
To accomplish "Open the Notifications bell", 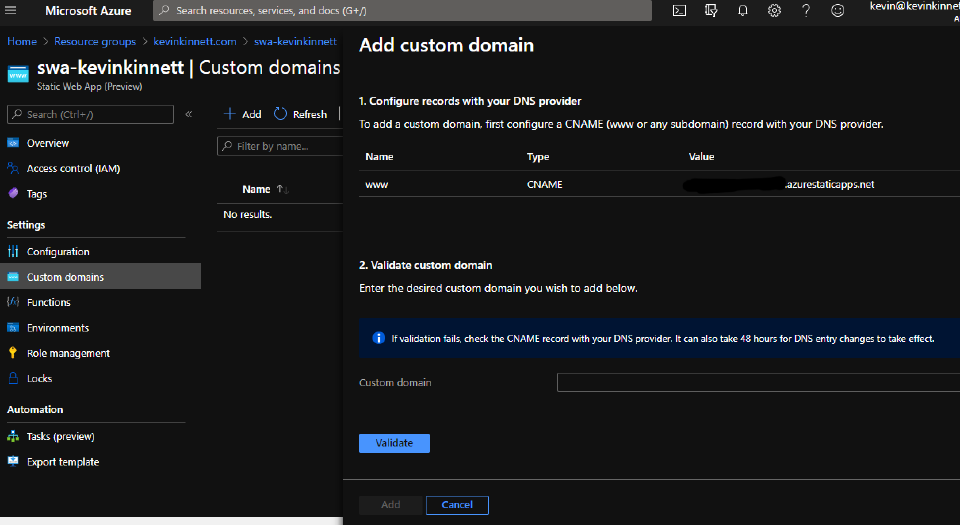I will [743, 10].
